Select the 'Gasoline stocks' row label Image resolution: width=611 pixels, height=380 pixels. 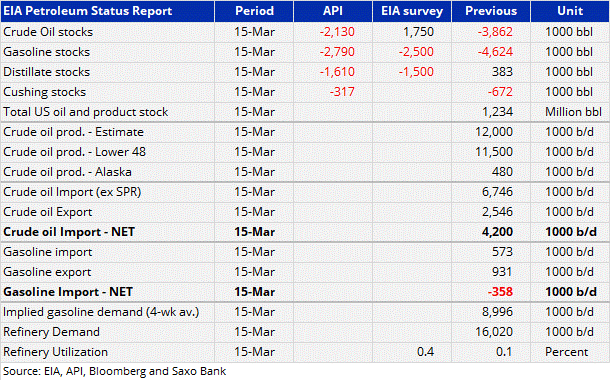click(46, 52)
